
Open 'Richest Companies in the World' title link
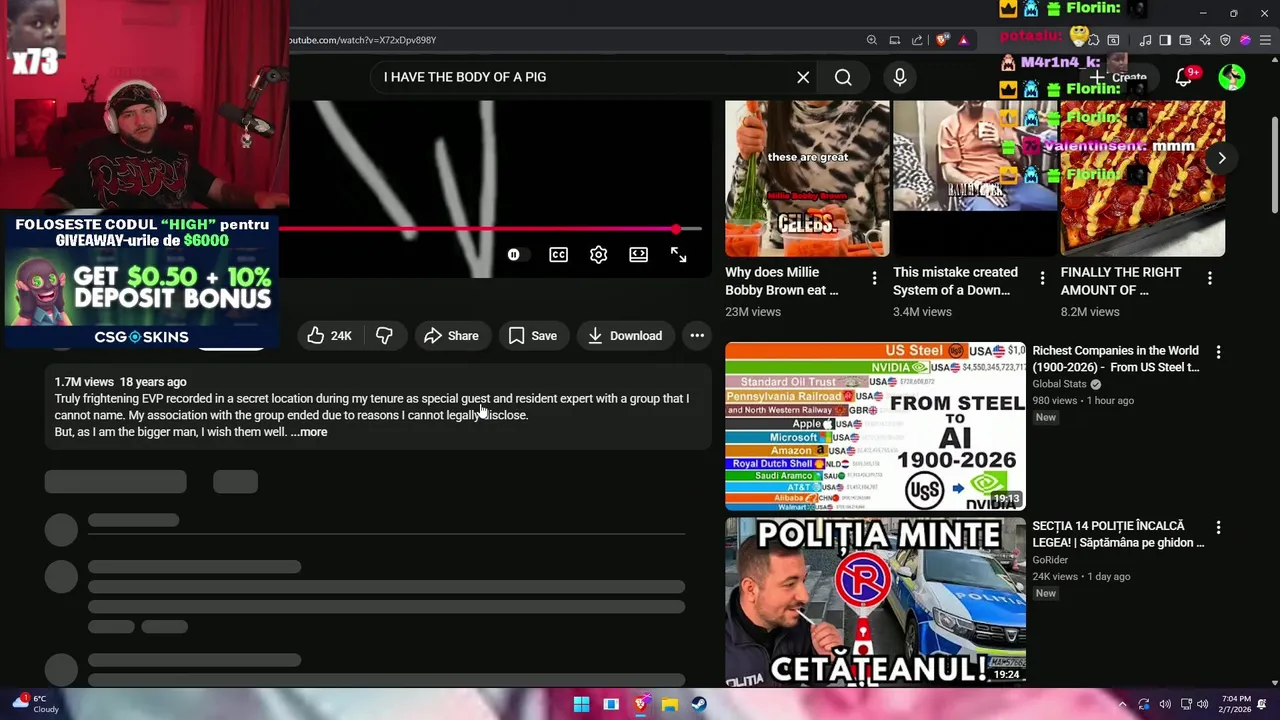[1116, 359]
